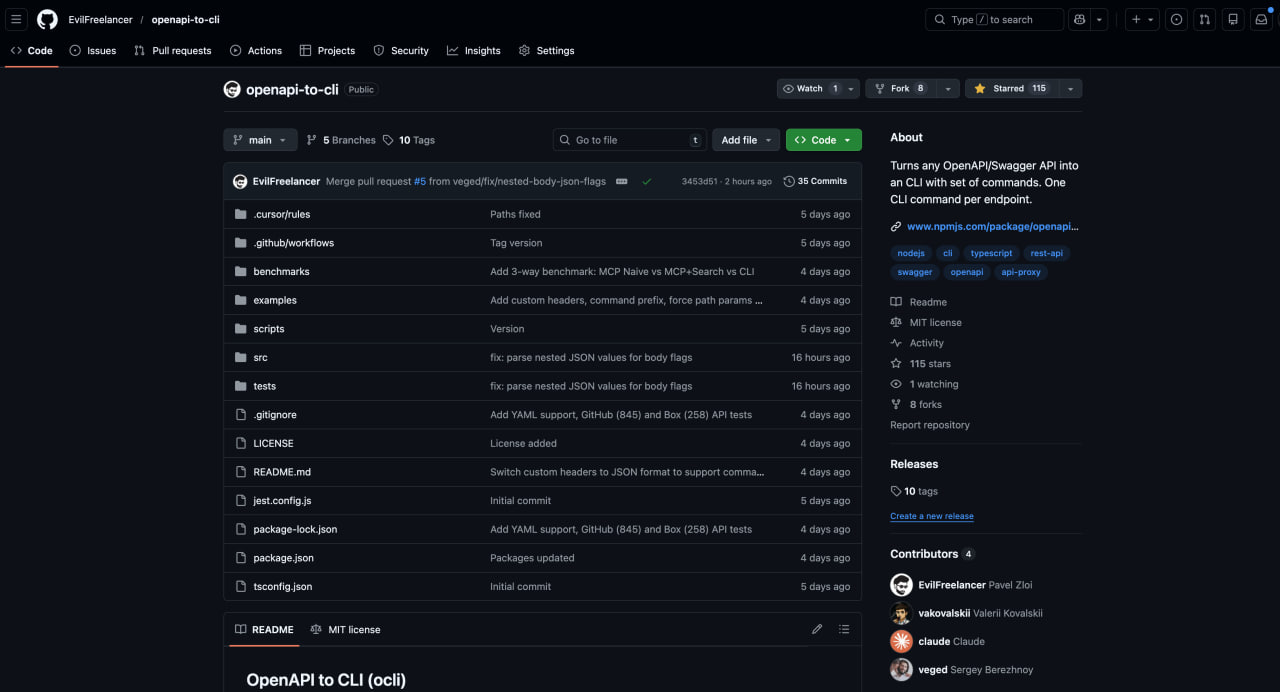The height and width of the screenshot is (692, 1280).
Task: Open pull requests icon in top header
Action: 1204,19
